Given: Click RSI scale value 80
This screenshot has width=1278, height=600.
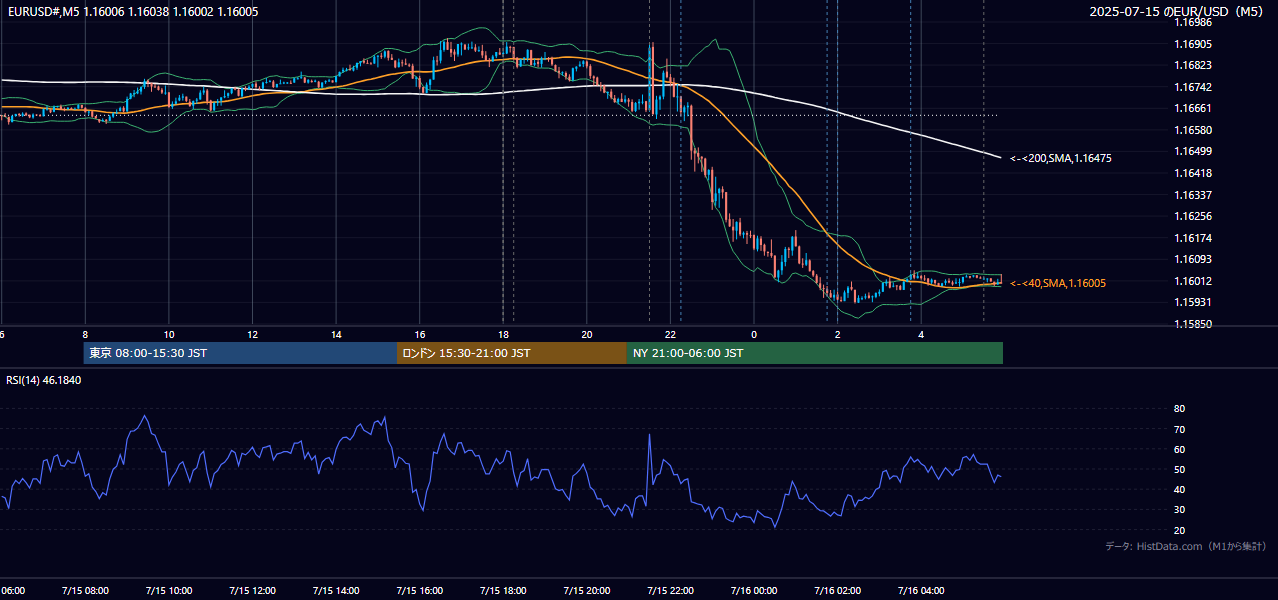Looking at the screenshot, I should pos(1179,409).
